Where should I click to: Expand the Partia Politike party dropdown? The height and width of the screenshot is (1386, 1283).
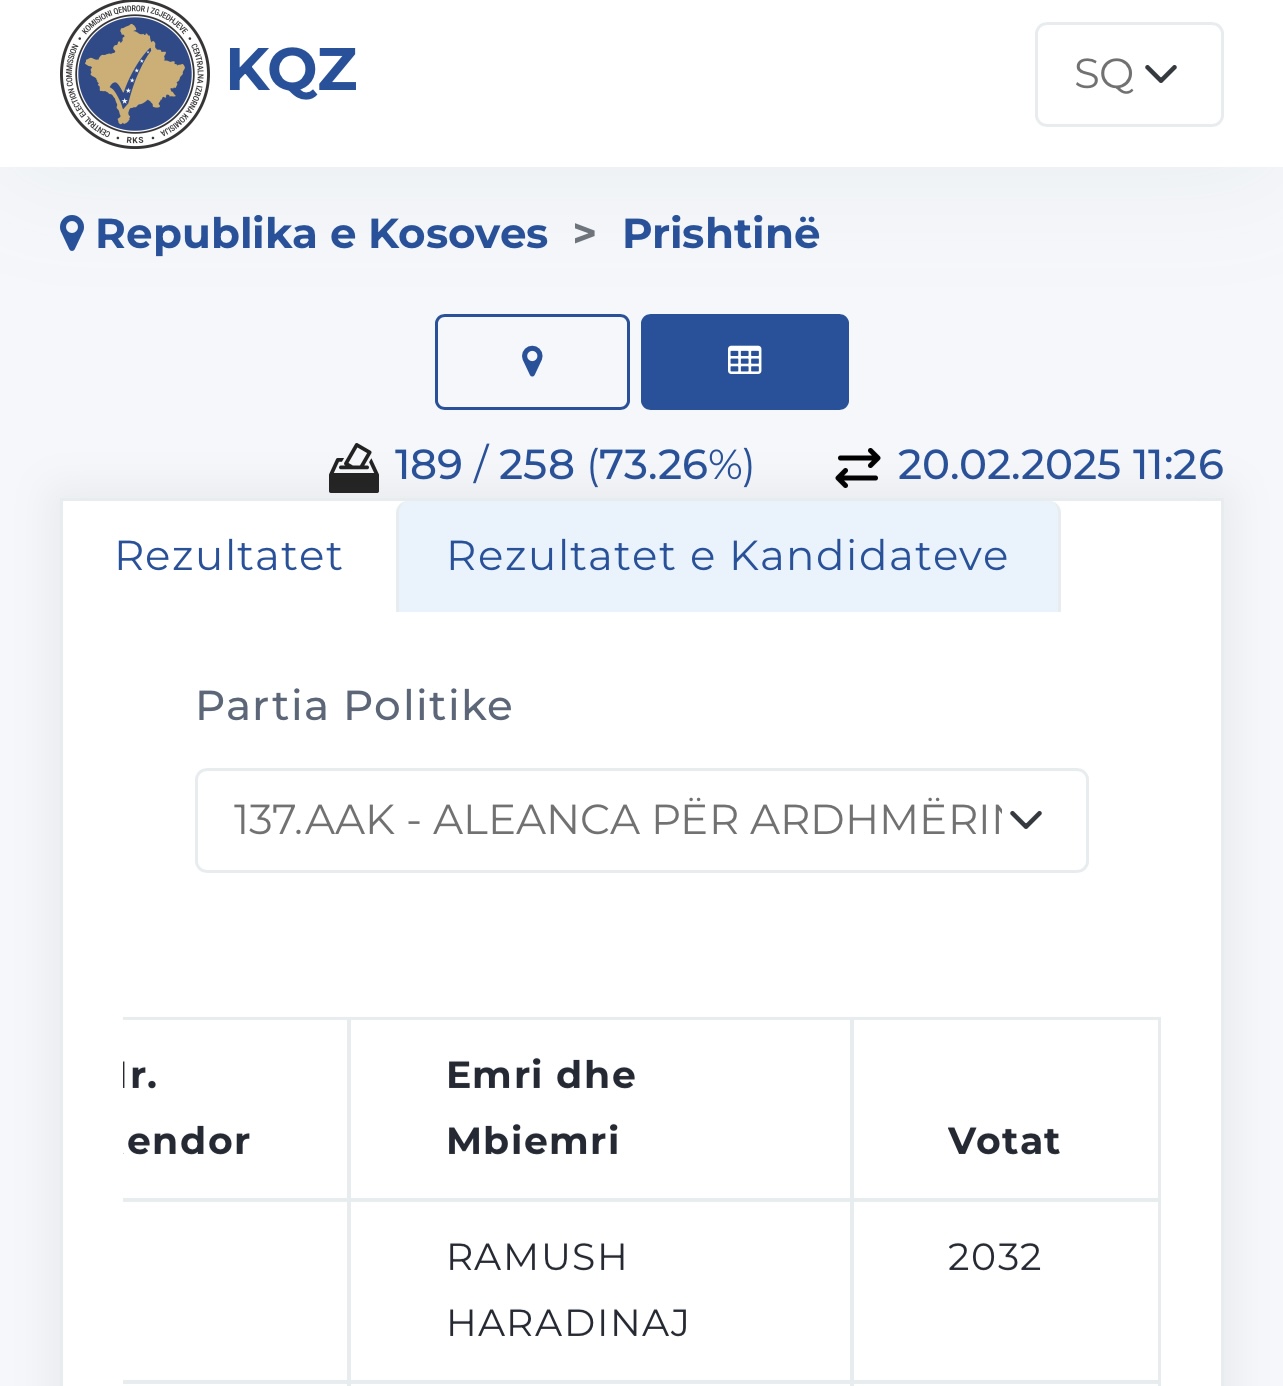(x=640, y=820)
